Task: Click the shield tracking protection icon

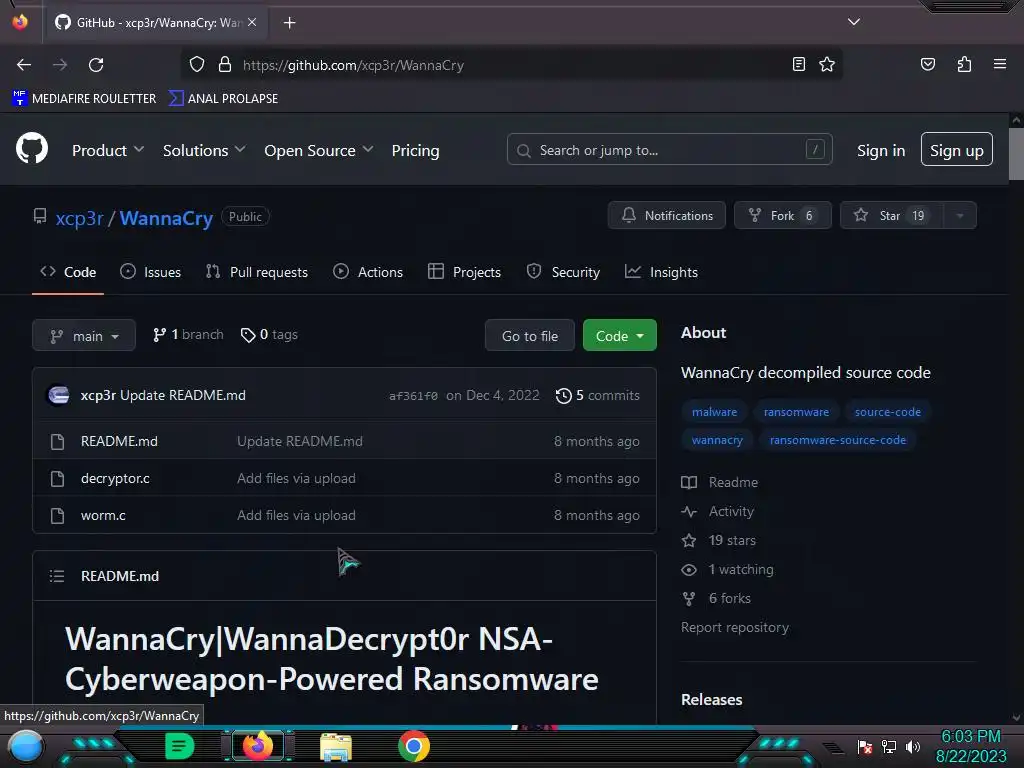Action: (197, 65)
